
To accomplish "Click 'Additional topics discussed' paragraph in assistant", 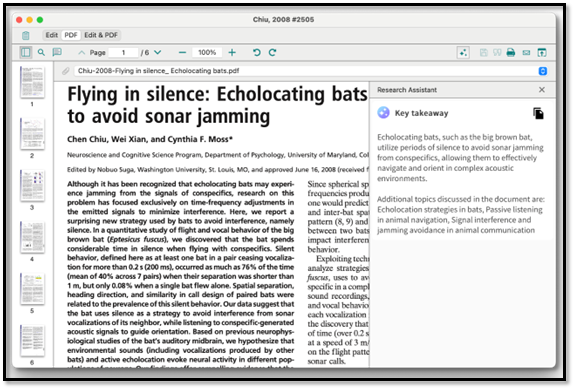I will click(461, 215).
